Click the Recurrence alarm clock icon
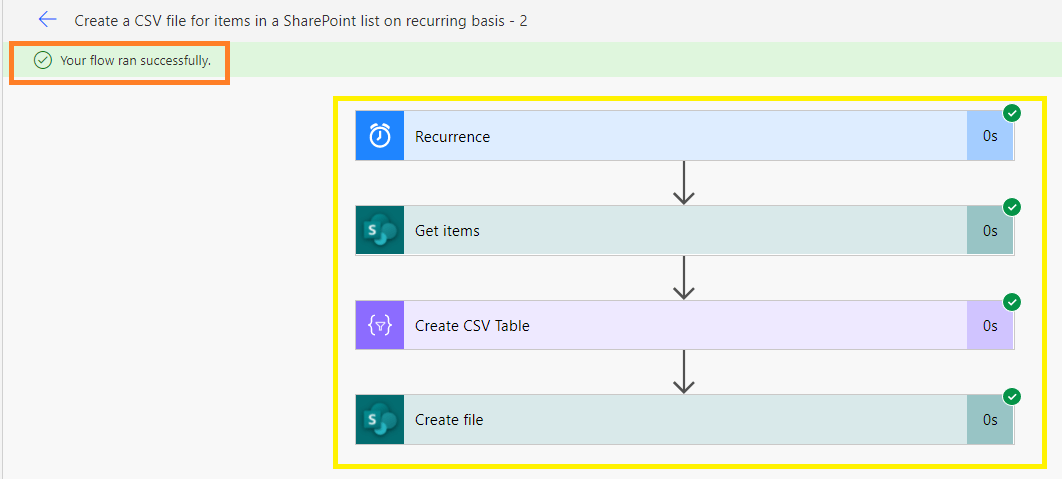This screenshot has height=479, width=1062. click(380, 136)
